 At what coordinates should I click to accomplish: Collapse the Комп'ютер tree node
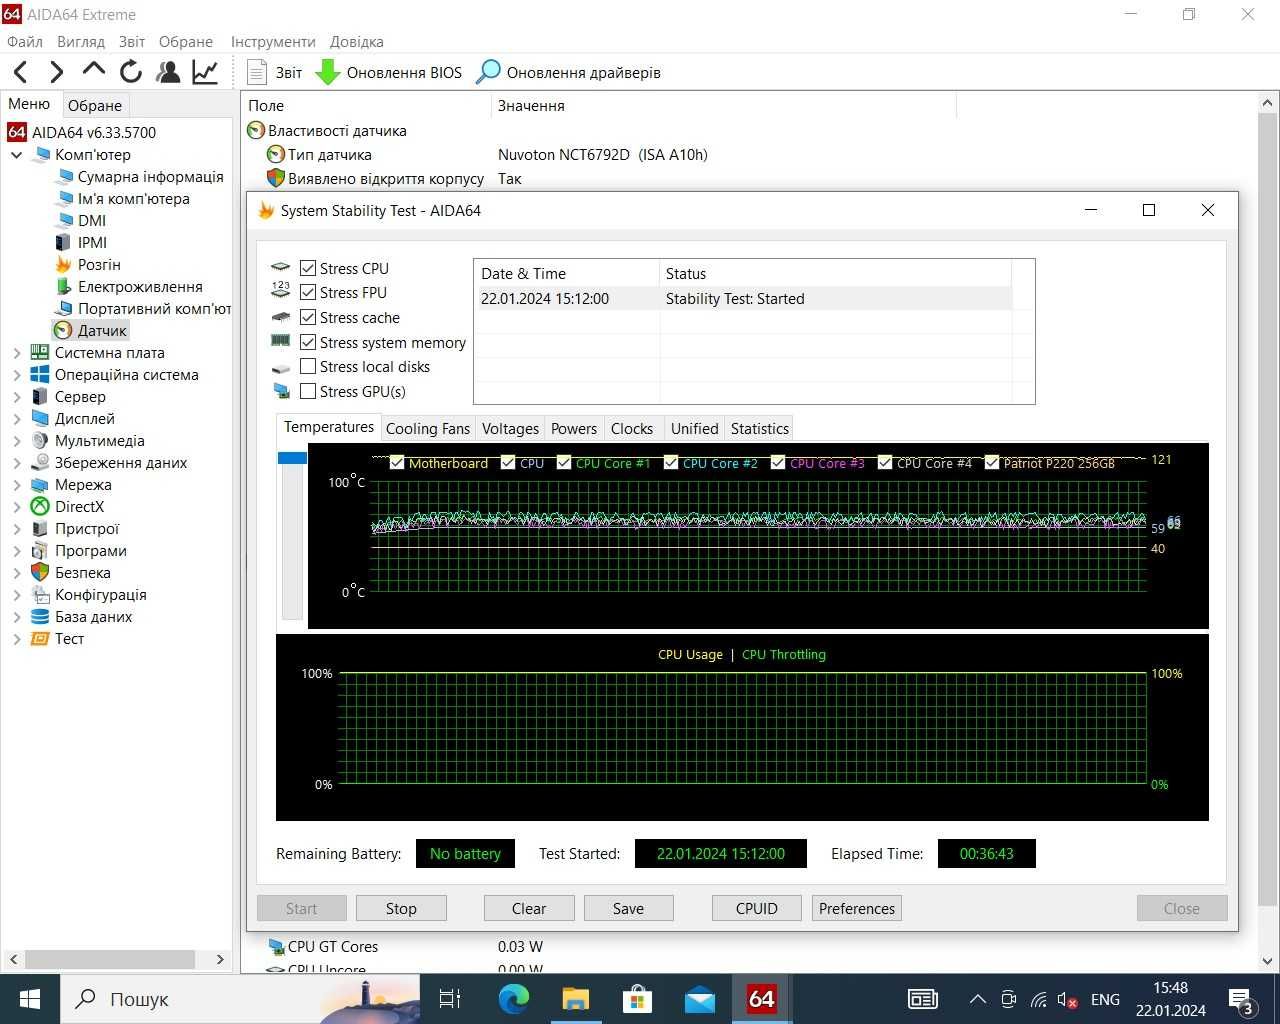17,155
